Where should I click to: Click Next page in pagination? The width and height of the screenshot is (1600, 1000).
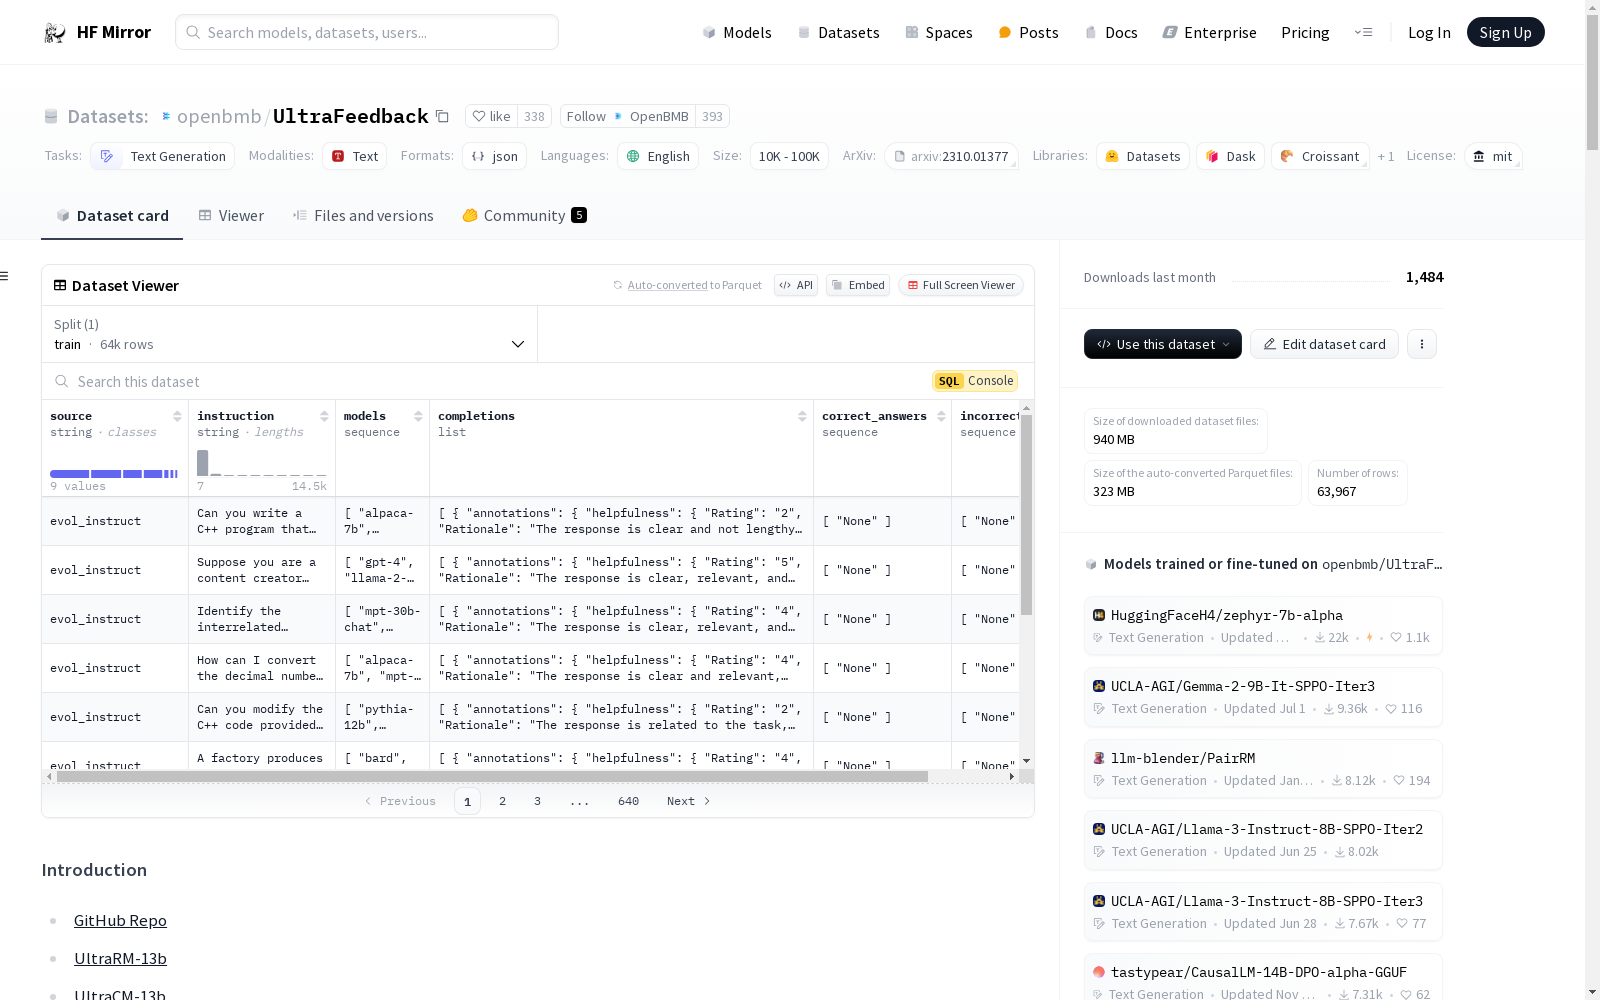pyautogui.click(x=689, y=801)
